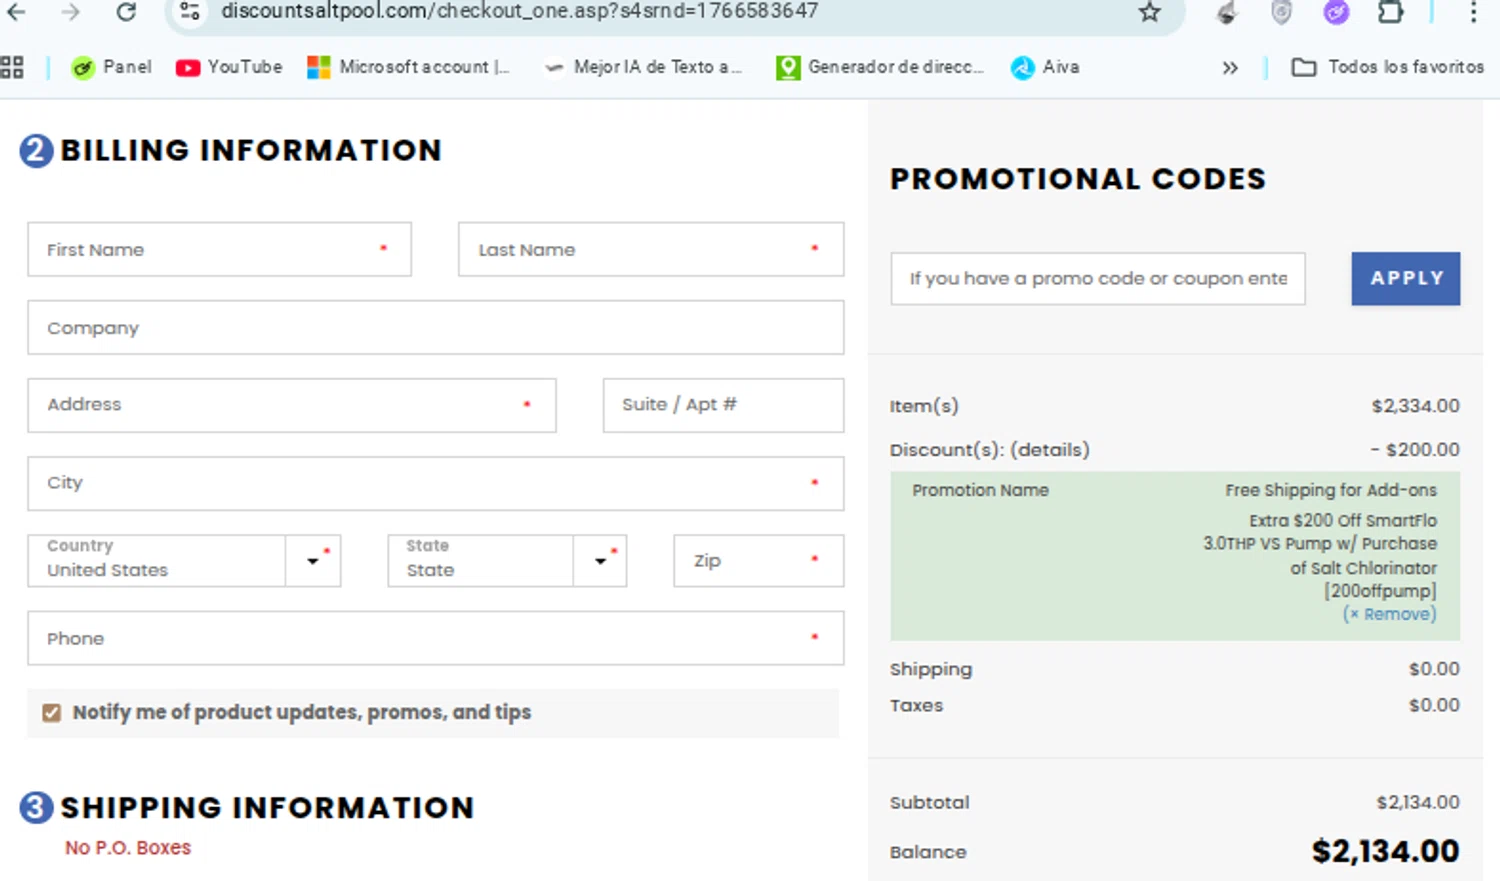This screenshot has width=1500, height=881.
Task: Open Todos los favoritos folder
Action: coord(1388,67)
